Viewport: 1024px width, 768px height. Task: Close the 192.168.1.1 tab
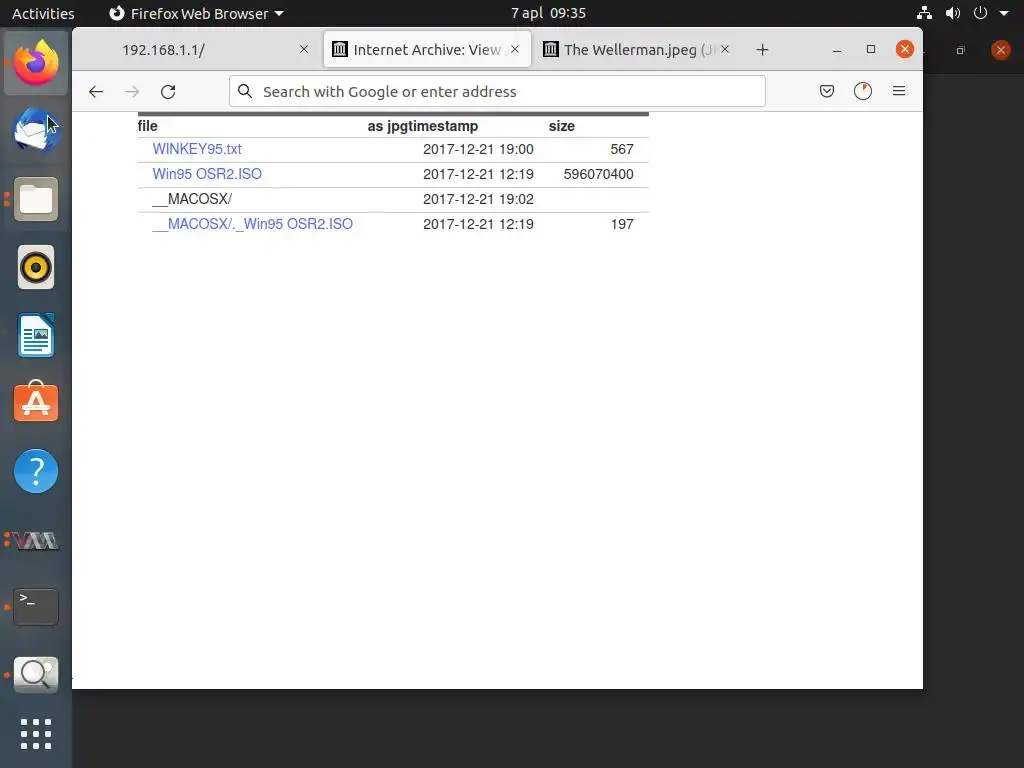pos(304,49)
